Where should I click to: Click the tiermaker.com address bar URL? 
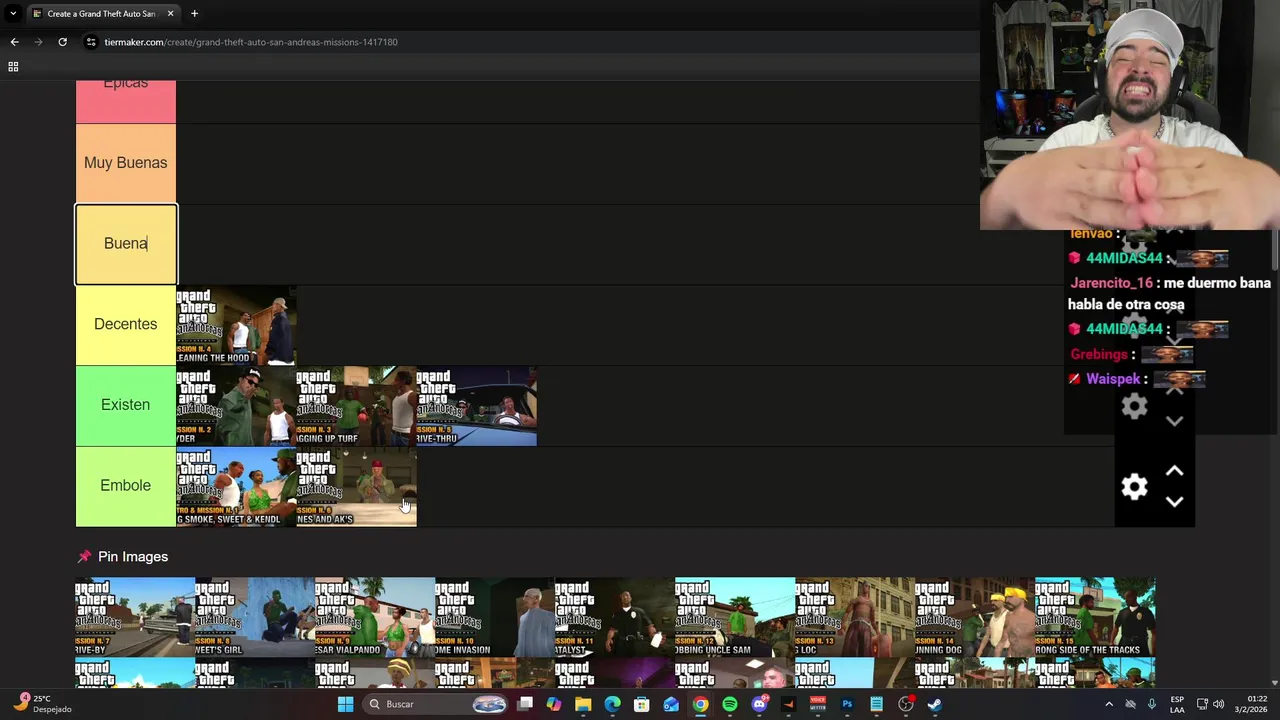[251, 42]
